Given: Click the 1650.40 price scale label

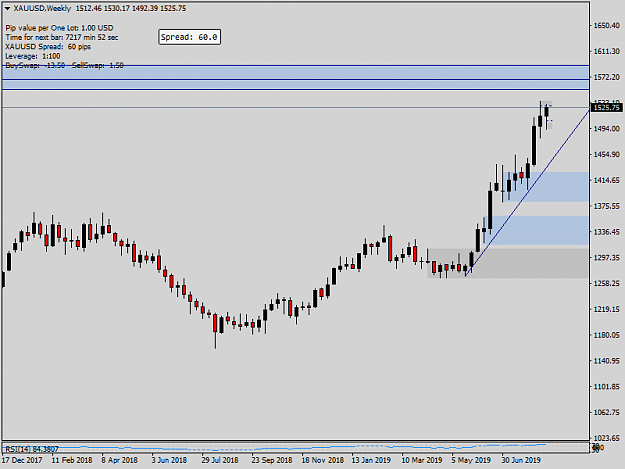Looking at the screenshot, I should (607, 26).
